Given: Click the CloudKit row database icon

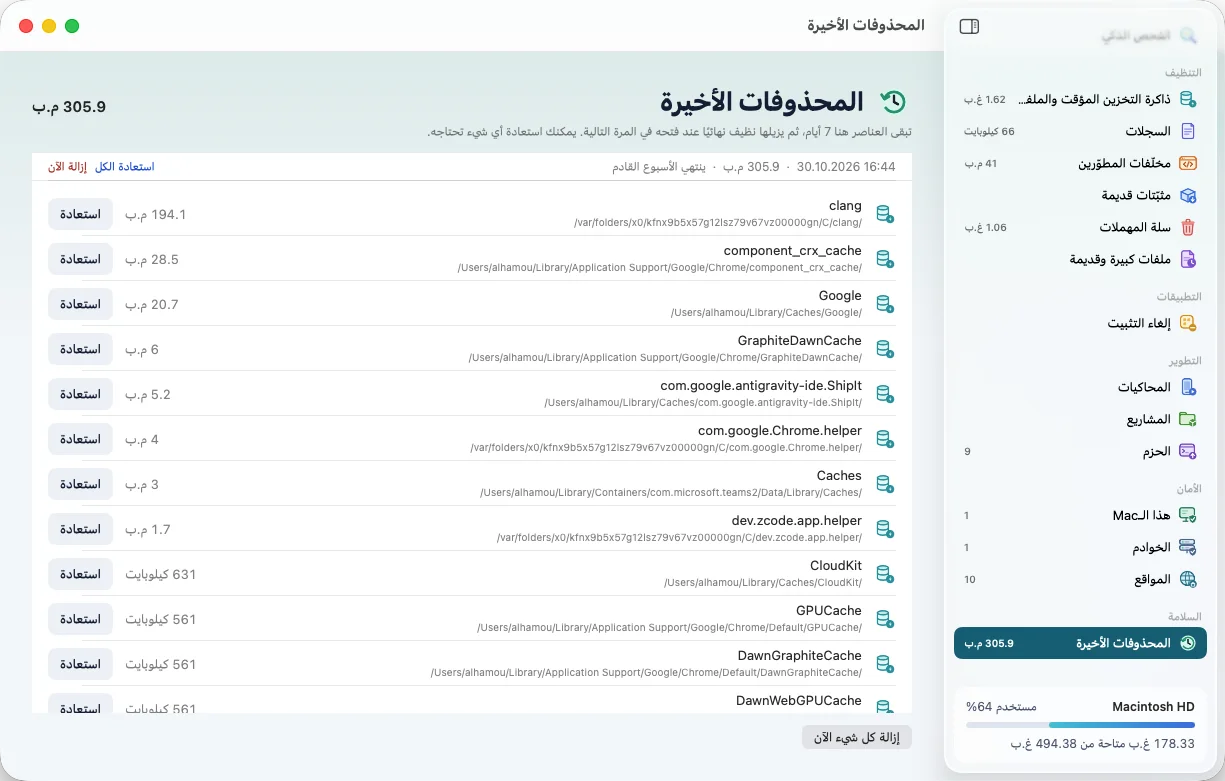Looking at the screenshot, I should point(884,574).
